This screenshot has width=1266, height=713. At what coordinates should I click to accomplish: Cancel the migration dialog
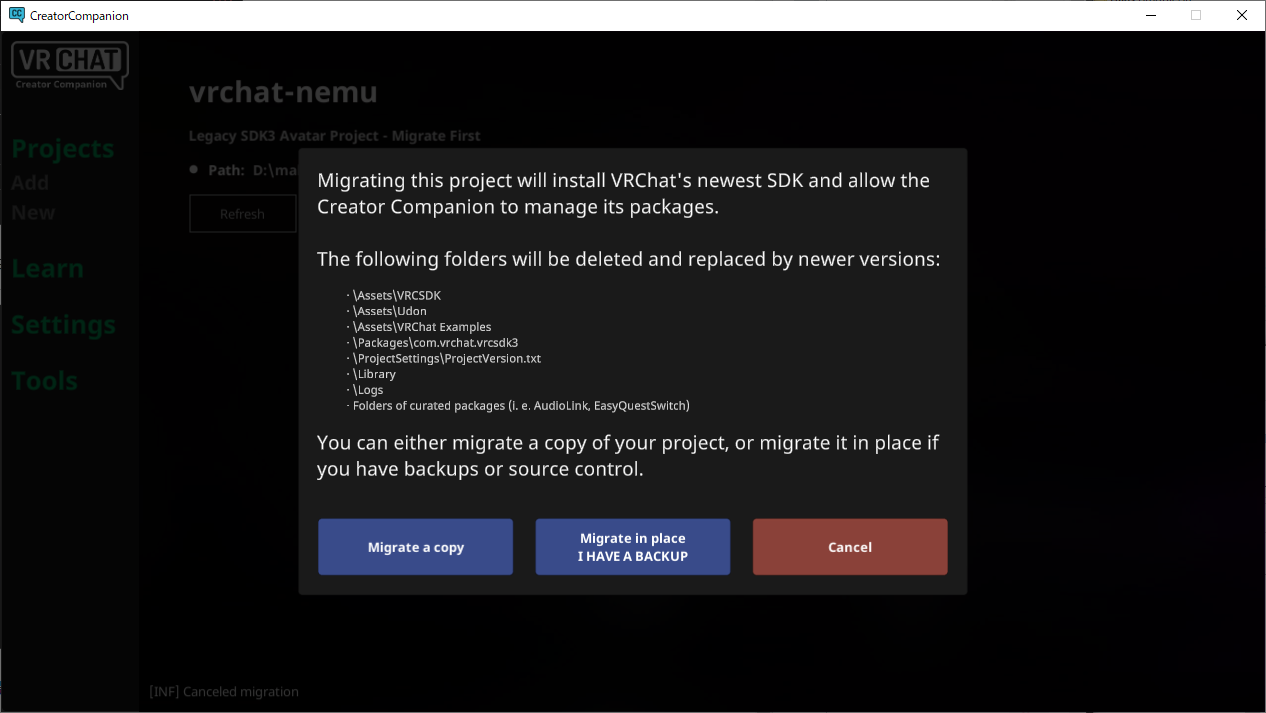[850, 547]
